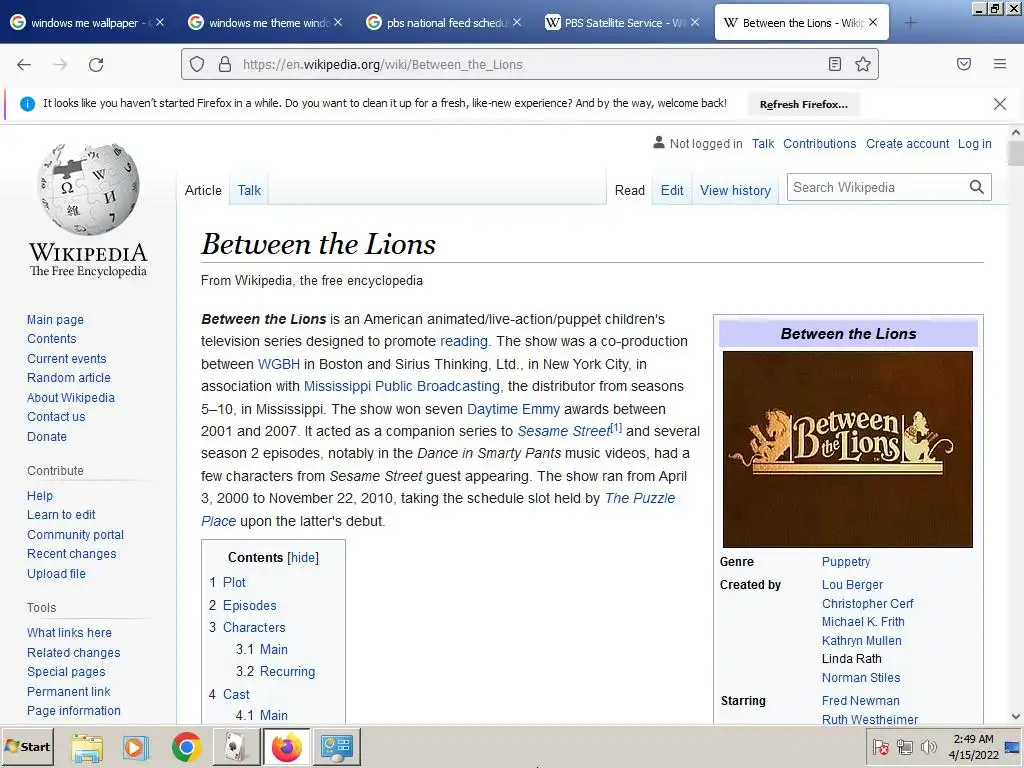Image resolution: width=1024 pixels, height=768 pixels.
Task: Click the Log in link
Action: point(974,144)
